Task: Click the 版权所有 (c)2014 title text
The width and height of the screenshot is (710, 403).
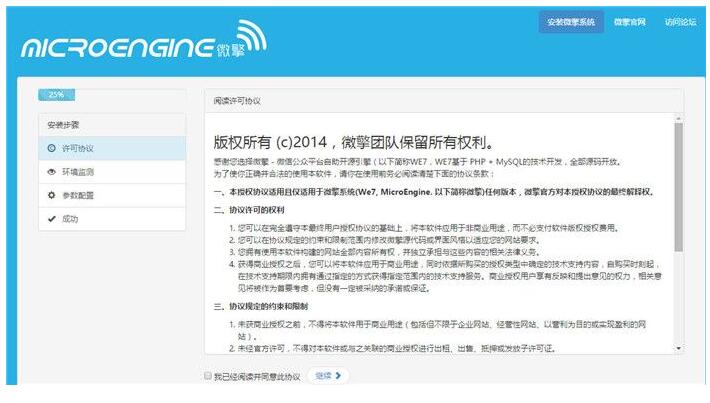Action: pyautogui.click(x=353, y=142)
